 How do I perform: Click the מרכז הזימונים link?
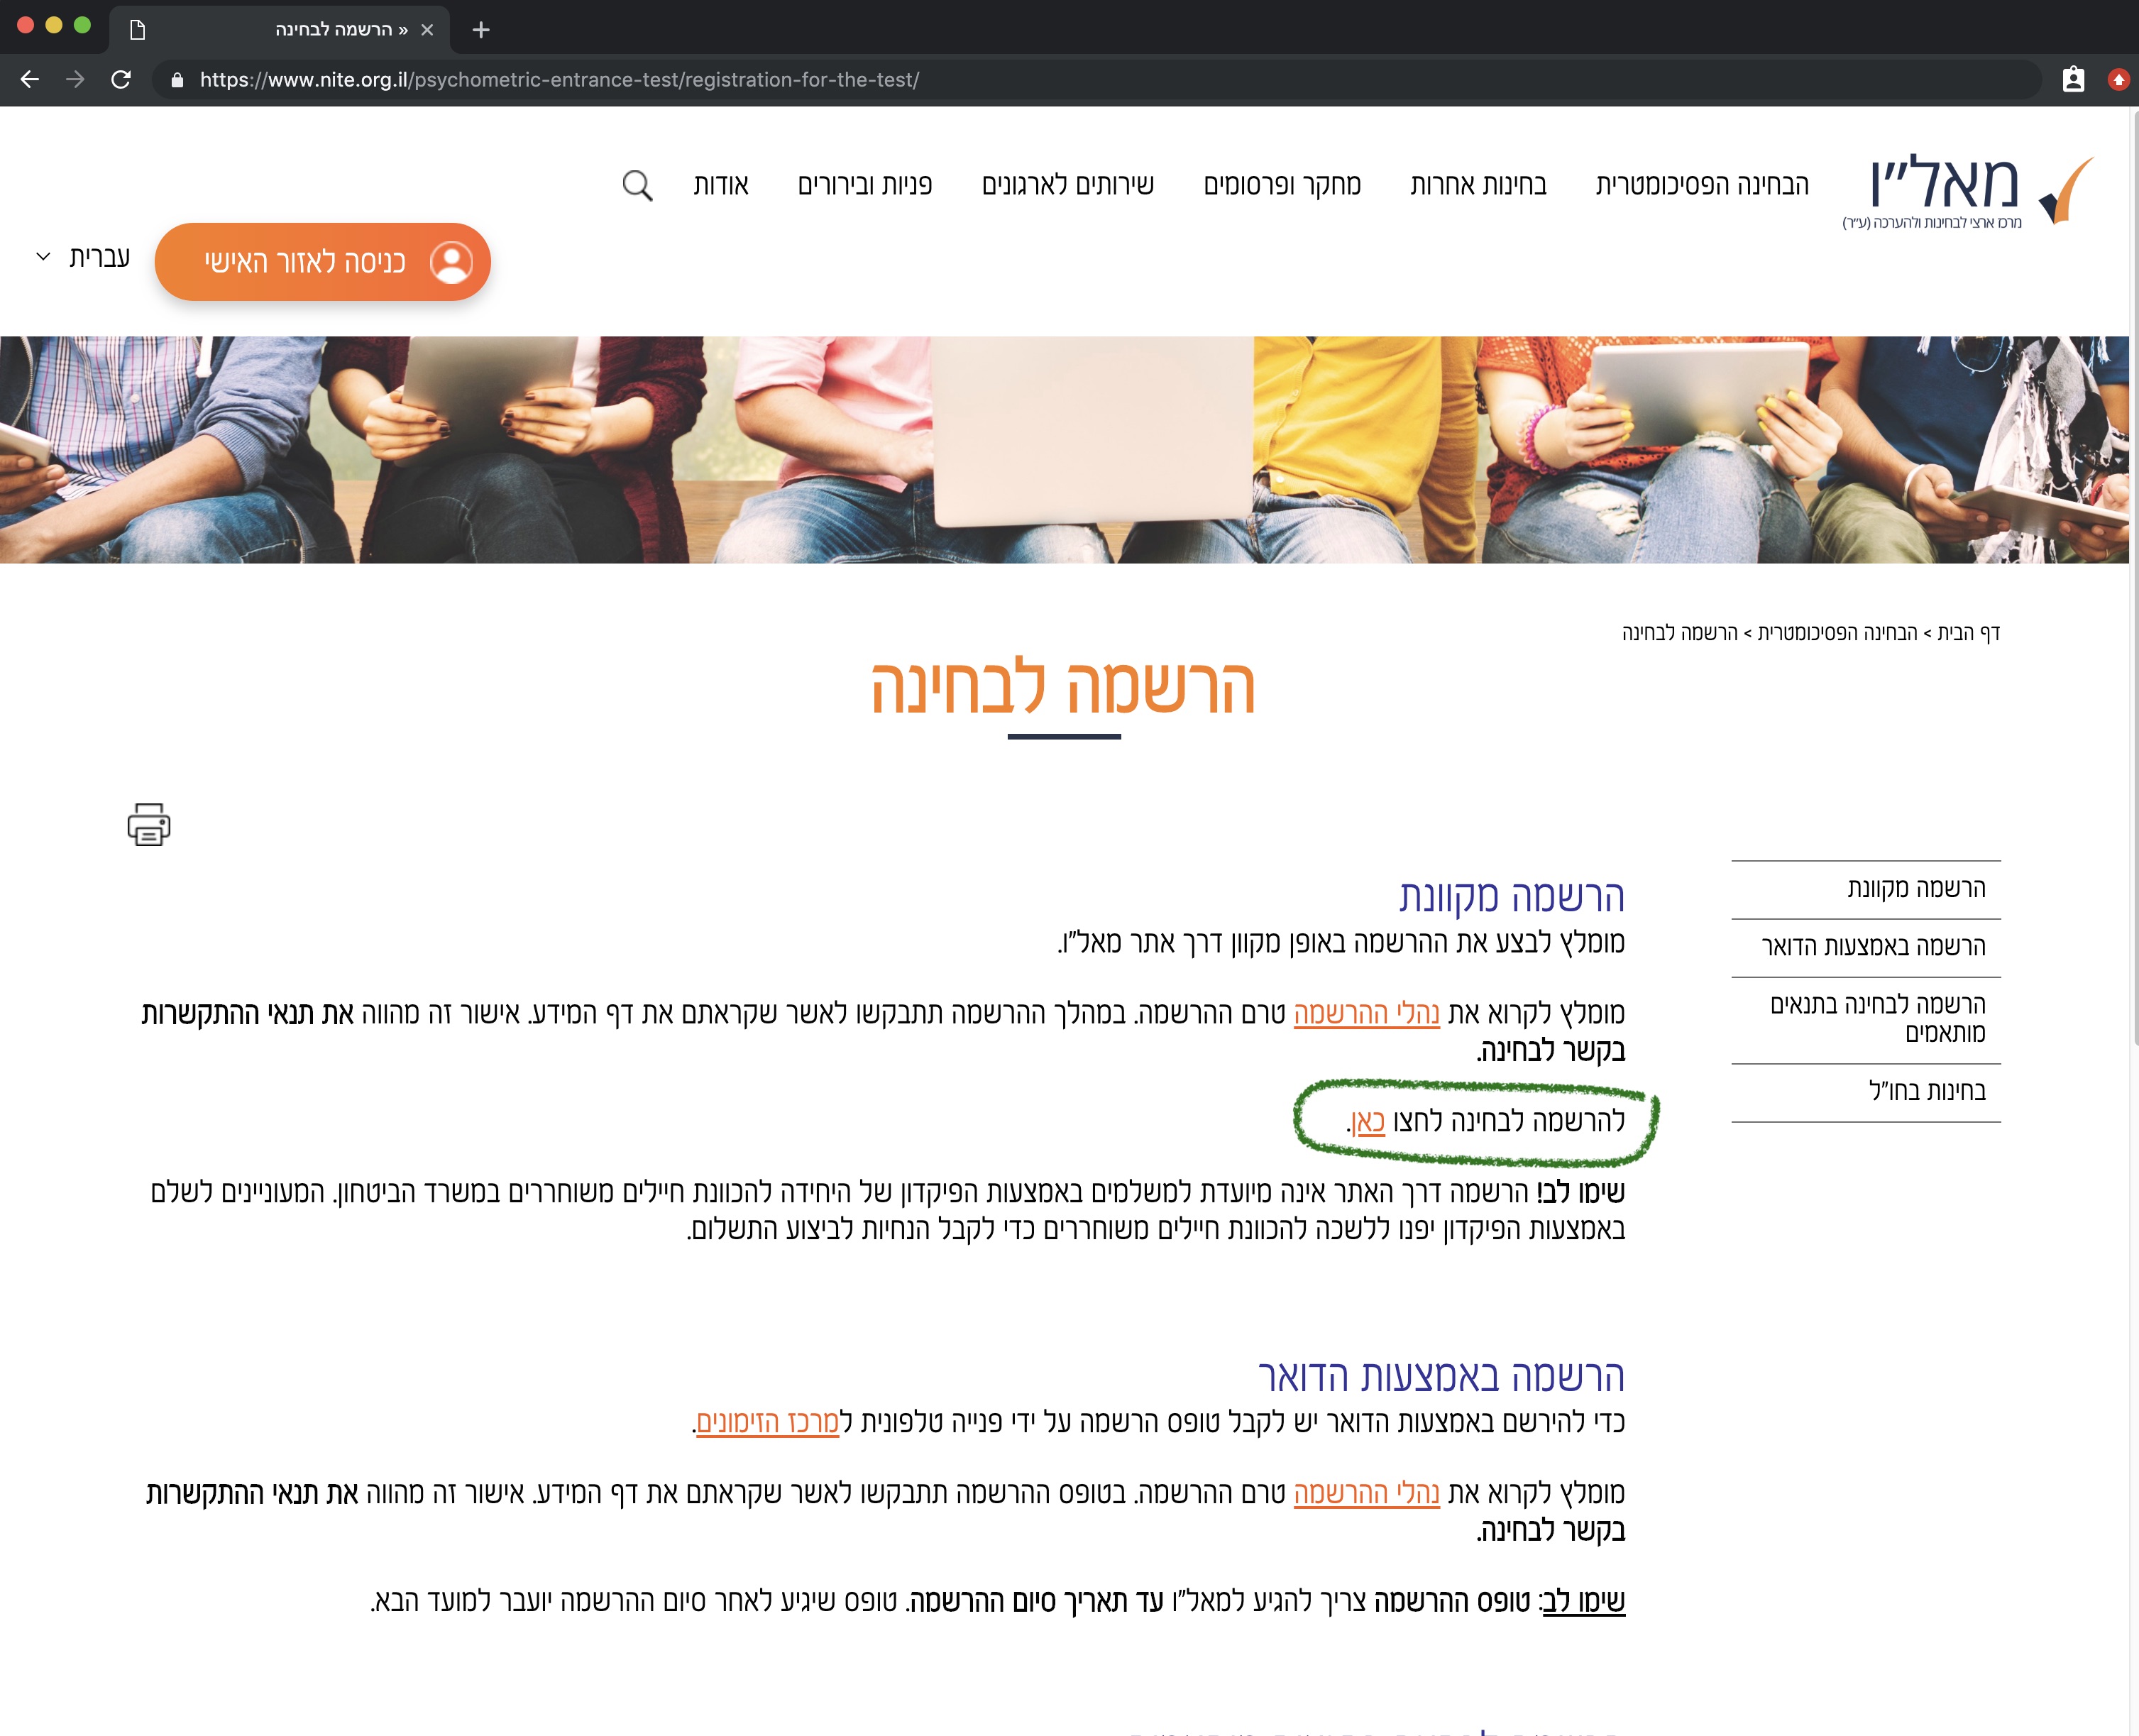click(767, 1421)
